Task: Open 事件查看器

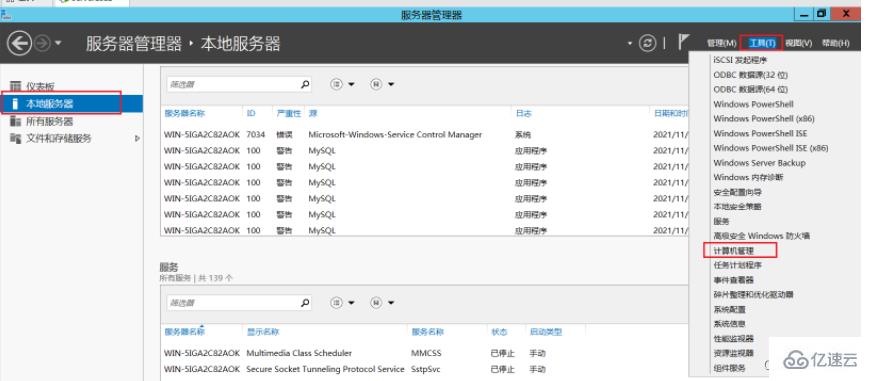Action: pos(733,280)
